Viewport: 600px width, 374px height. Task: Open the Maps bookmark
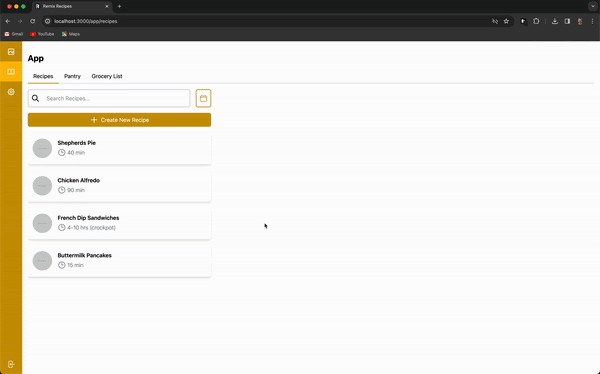tap(71, 34)
